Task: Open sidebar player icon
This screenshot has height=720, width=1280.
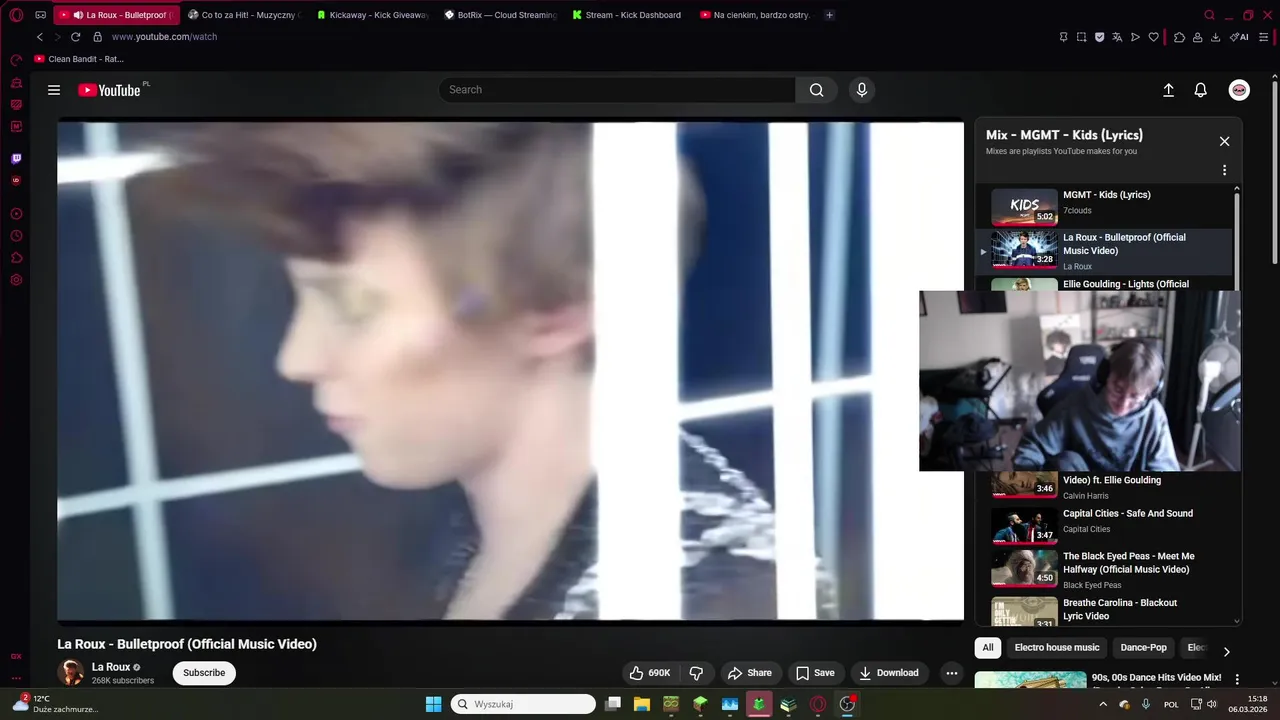Action: (x=16, y=214)
